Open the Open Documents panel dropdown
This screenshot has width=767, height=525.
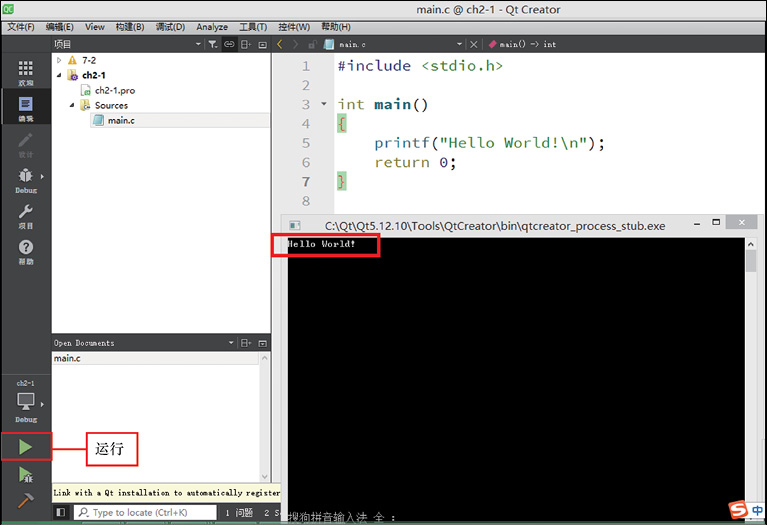coord(233,343)
